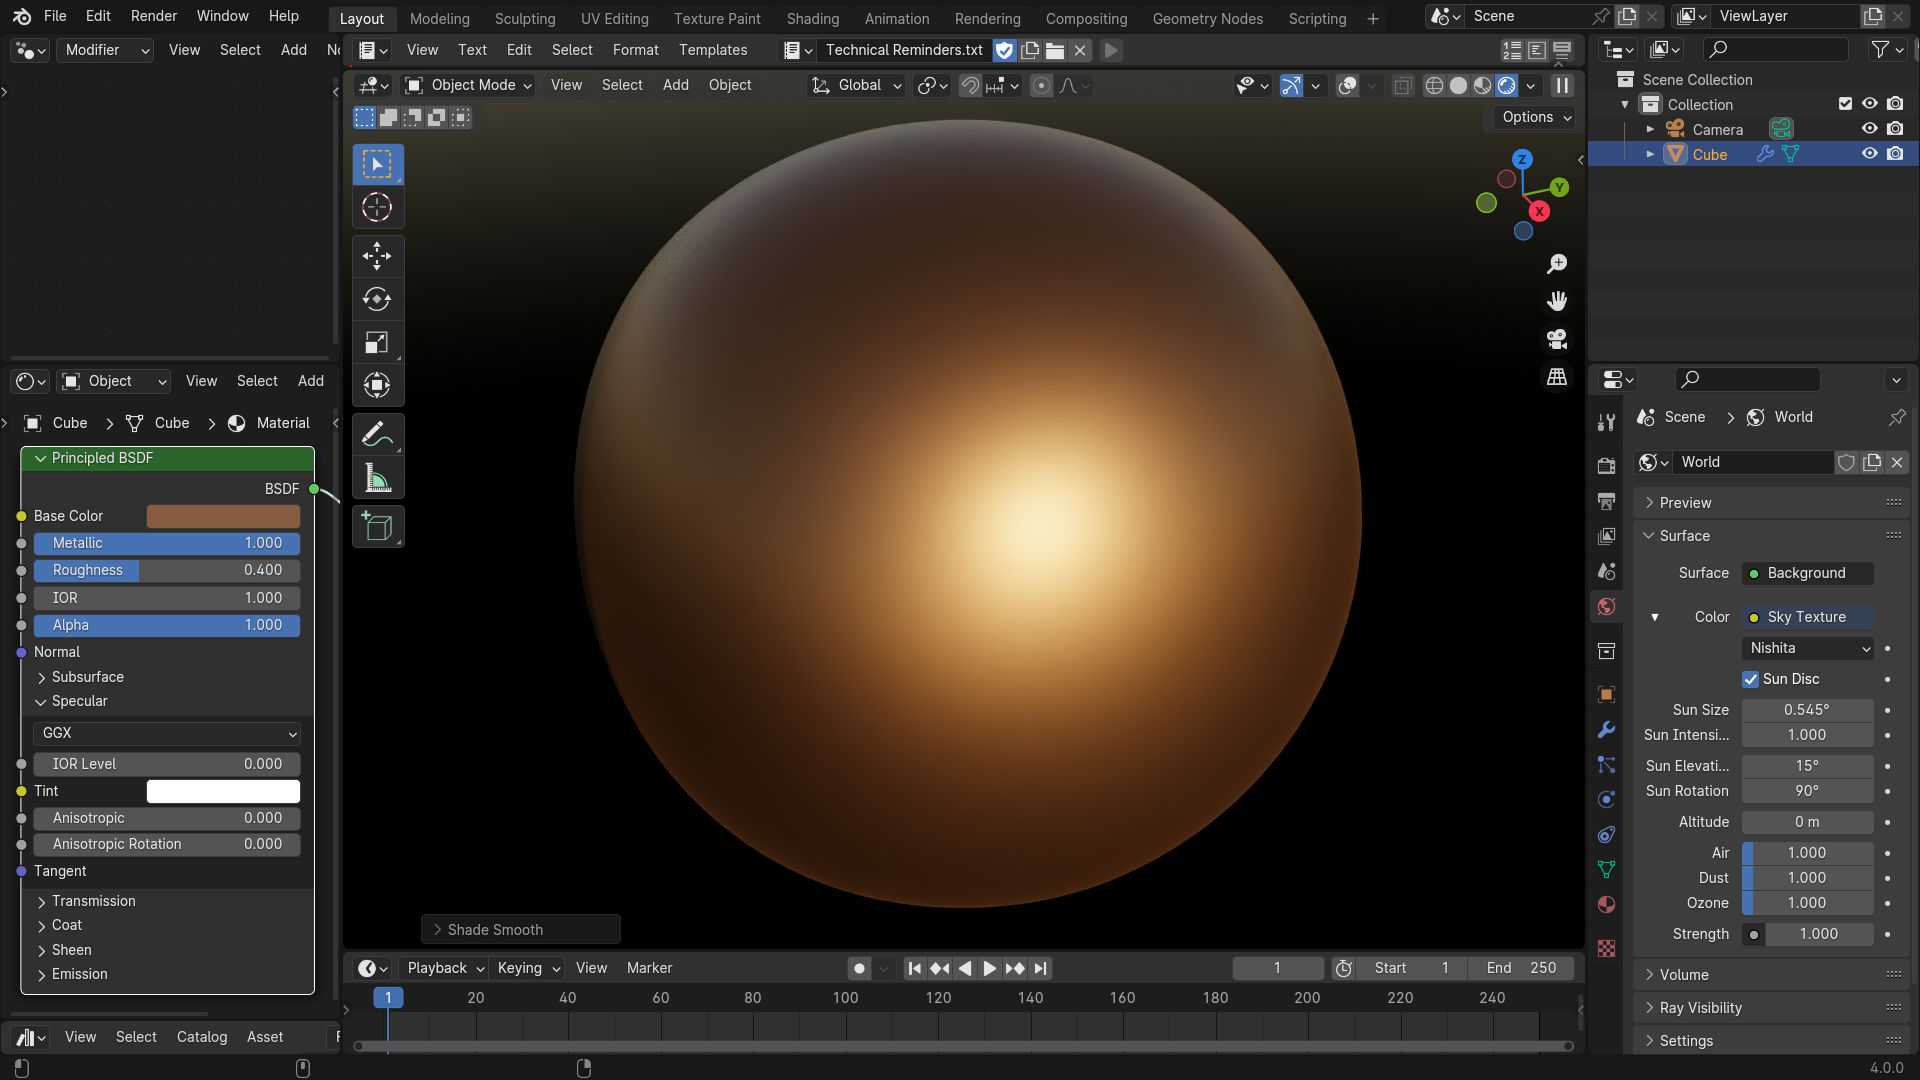Uncheck Collection exclude checkbox in outliner

[1846, 104]
